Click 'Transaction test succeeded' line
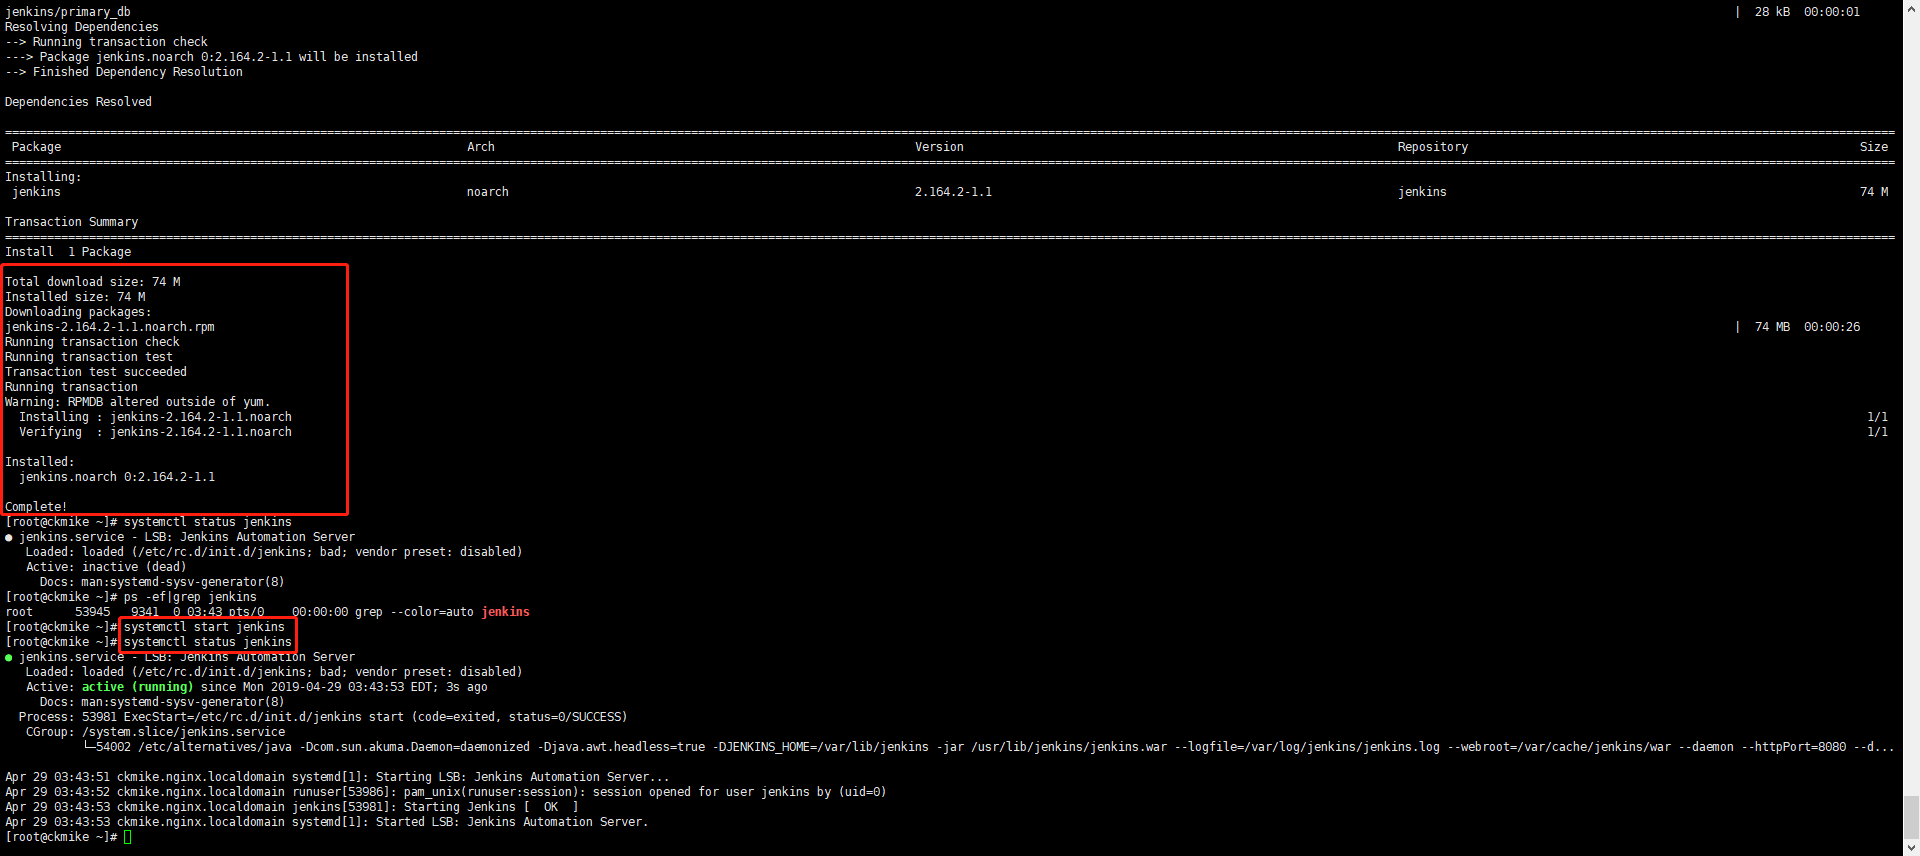The image size is (1920, 856). 96,372
